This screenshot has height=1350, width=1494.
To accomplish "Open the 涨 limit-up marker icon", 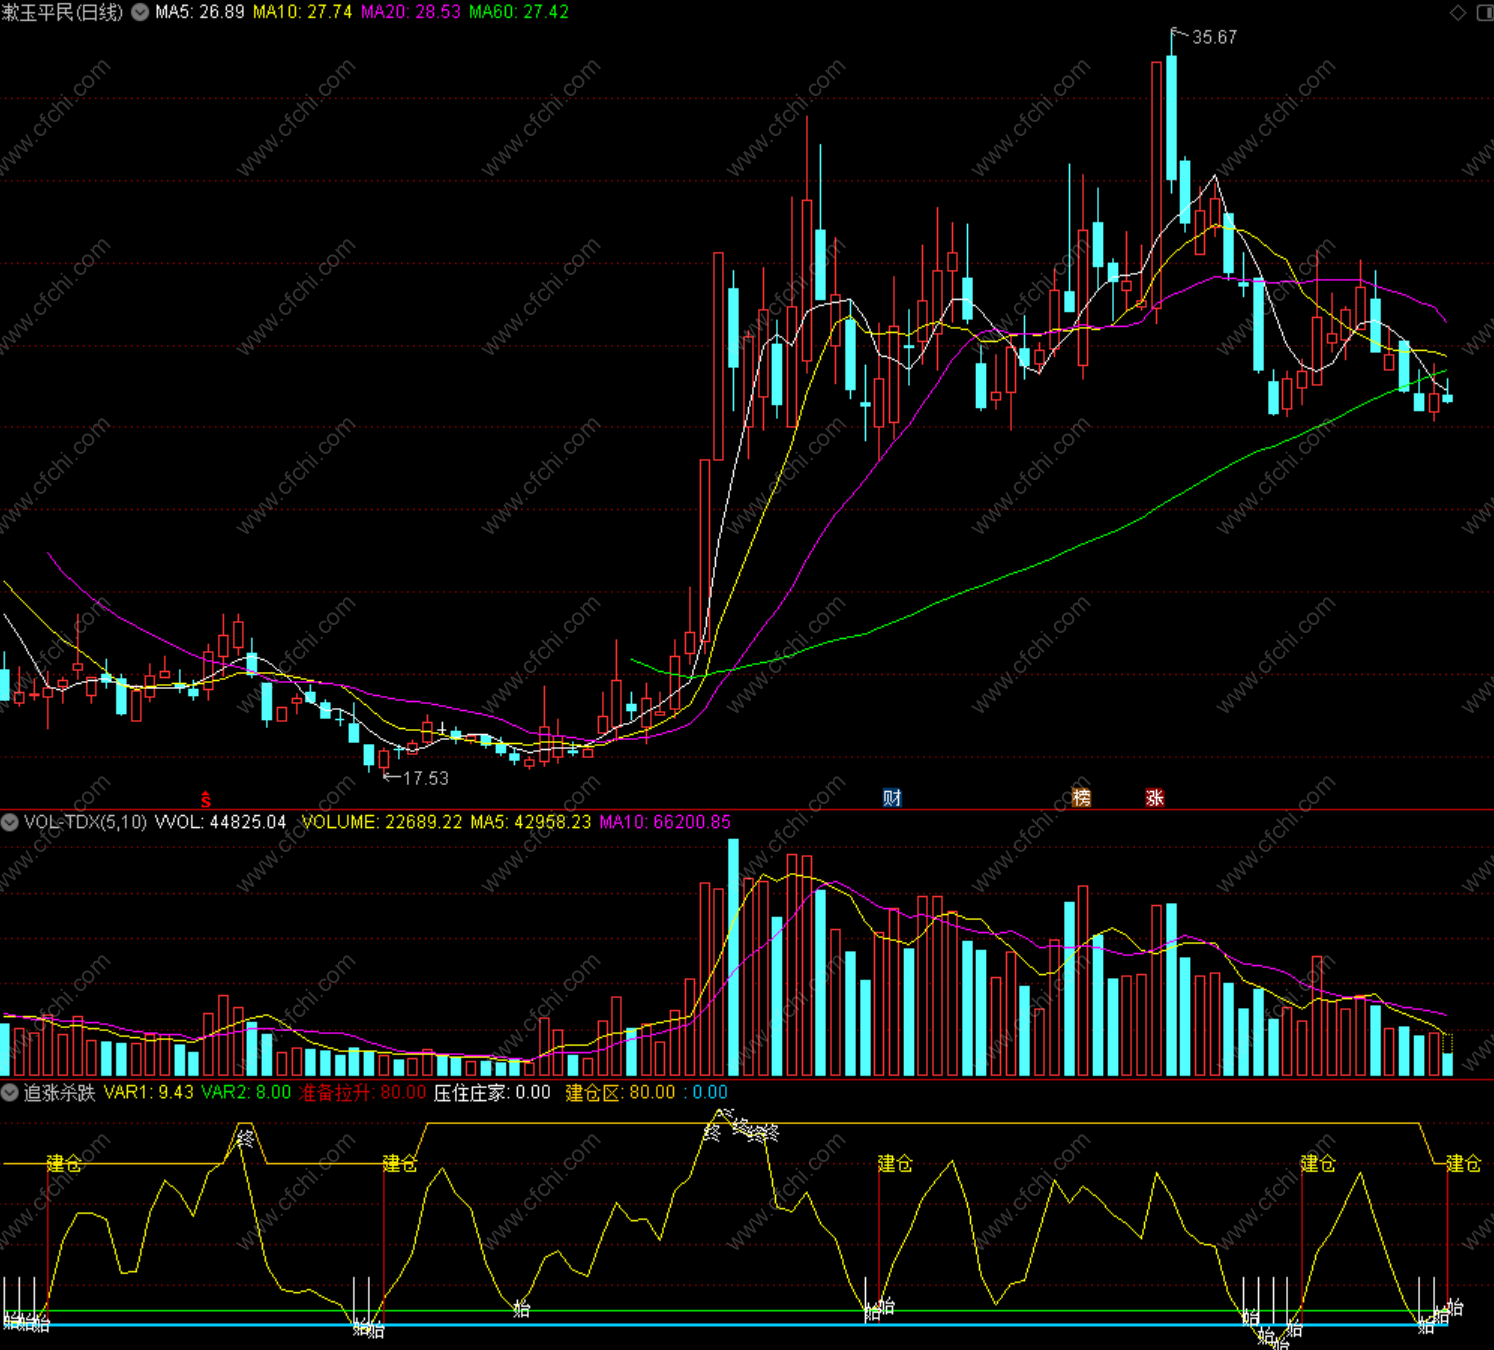I will (1155, 797).
